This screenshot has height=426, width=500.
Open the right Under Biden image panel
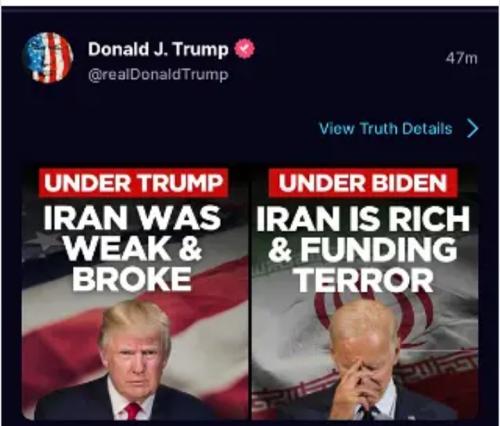tap(365, 292)
